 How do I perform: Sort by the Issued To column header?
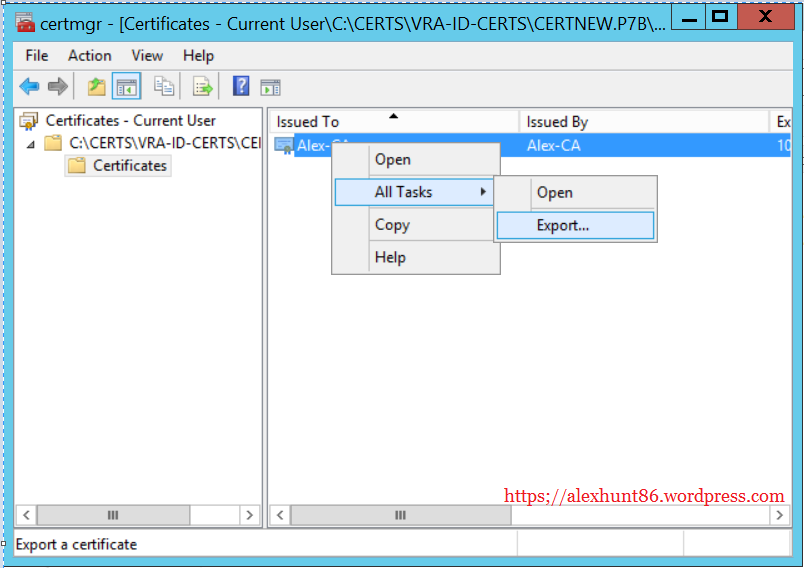click(308, 122)
